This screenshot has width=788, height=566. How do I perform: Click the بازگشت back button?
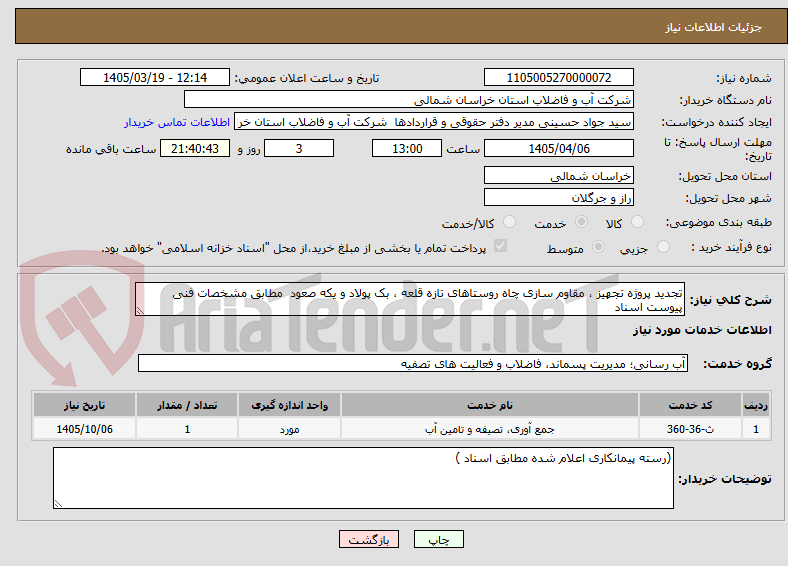click(369, 539)
